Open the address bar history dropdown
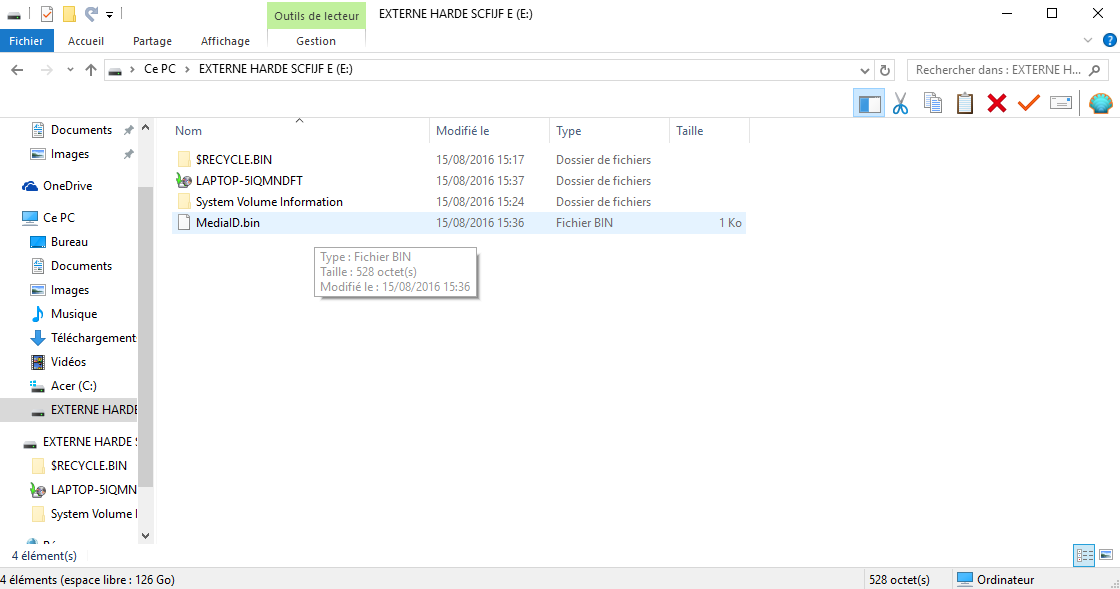This screenshot has width=1120, height=589. pyautogui.click(x=864, y=70)
